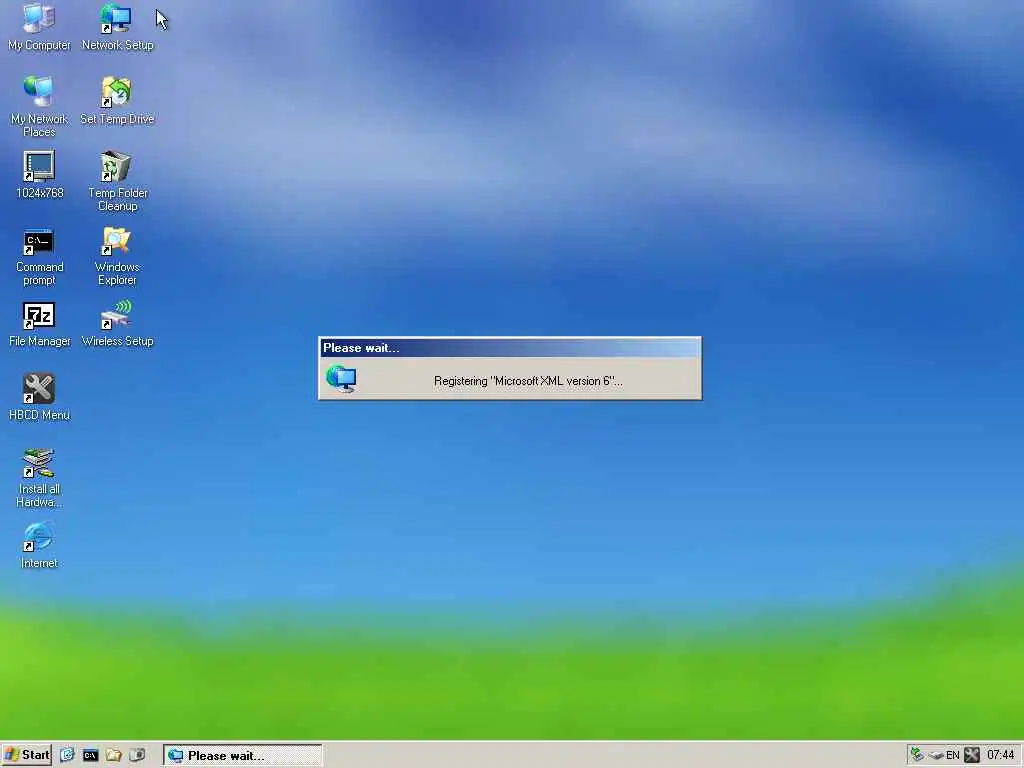Open the HBCD tools tray icon
Image resolution: width=1024 pixels, height=768 pixels.
[972, 755]
